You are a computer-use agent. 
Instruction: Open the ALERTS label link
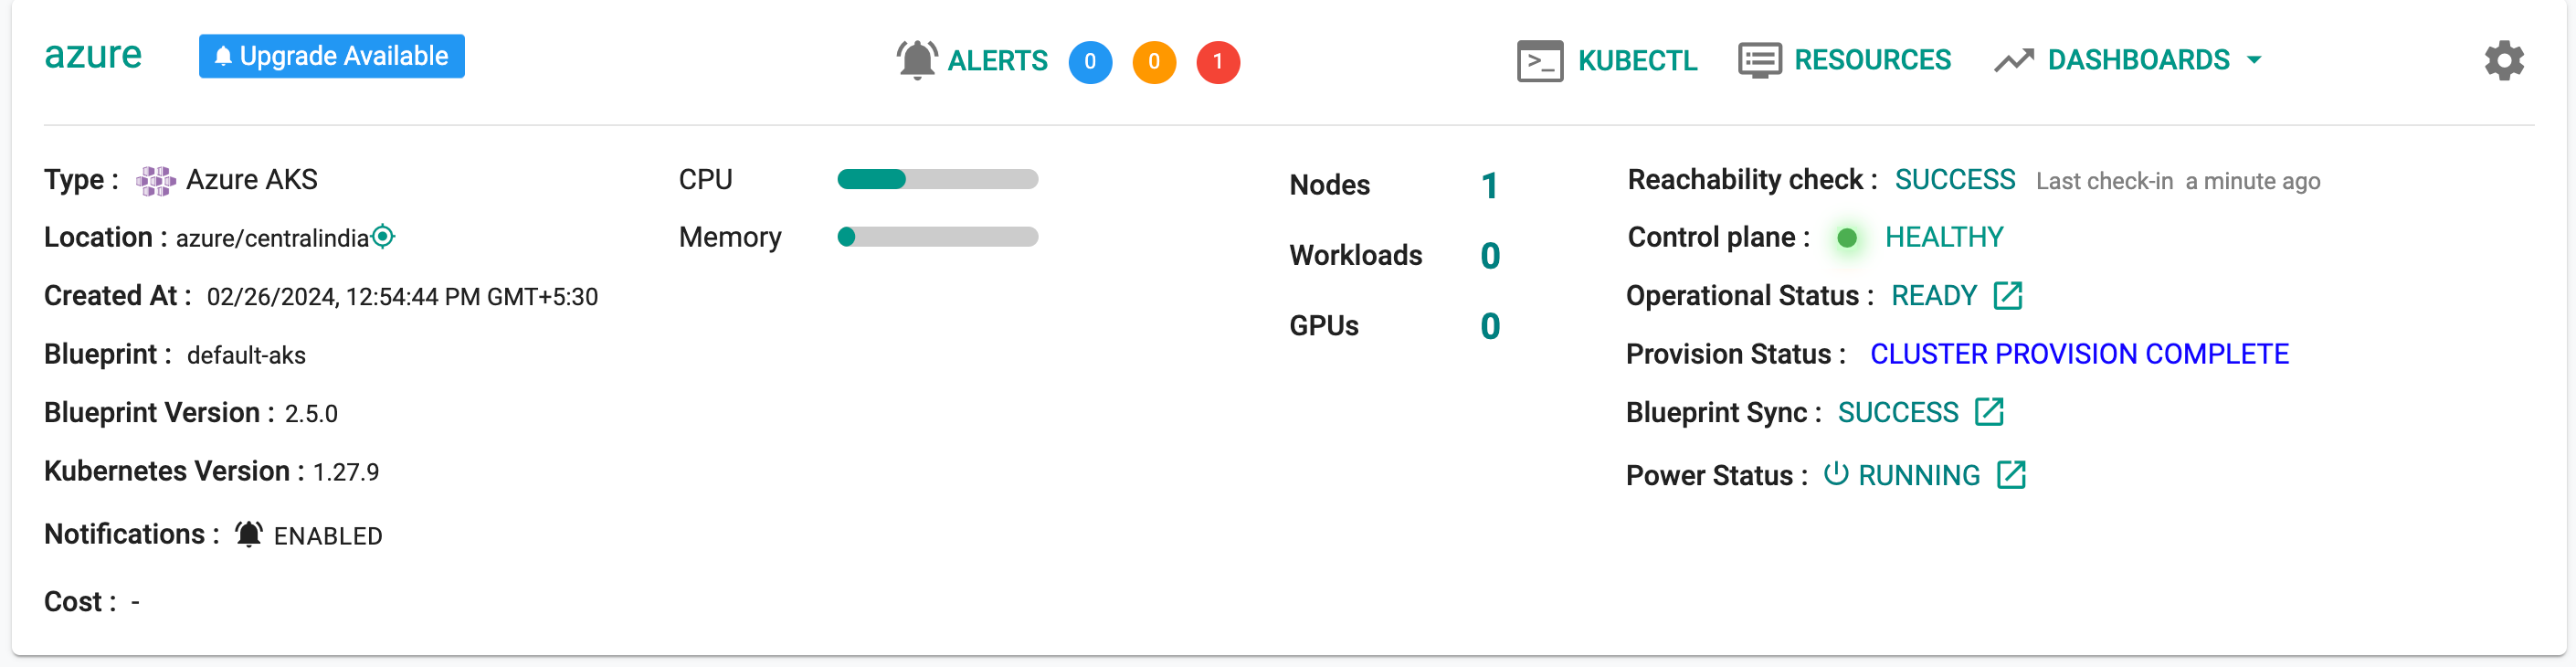997,61
